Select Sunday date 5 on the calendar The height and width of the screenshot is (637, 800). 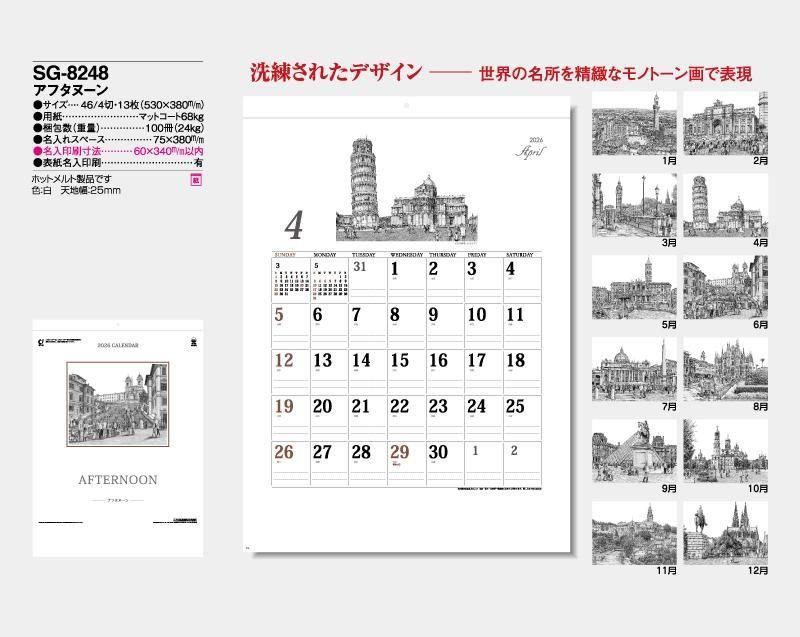pyautogui.click(x=291, y=325)
